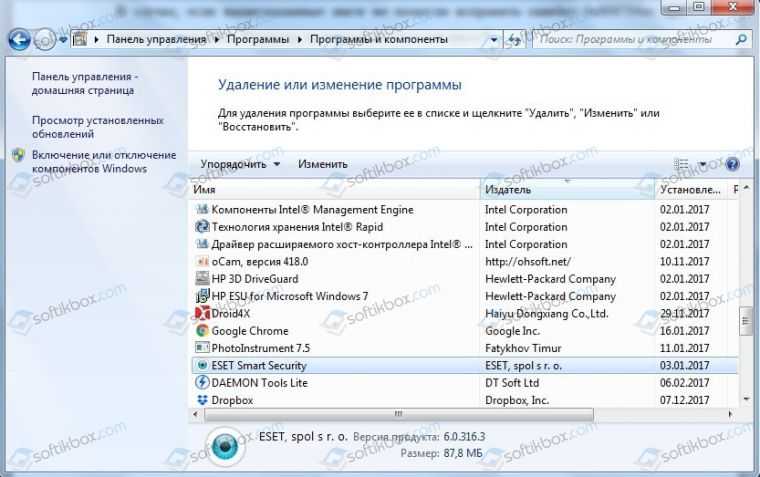Click icon of Intel host controller driver row
This screenshot has height=477, width=760.
(202, 244)
